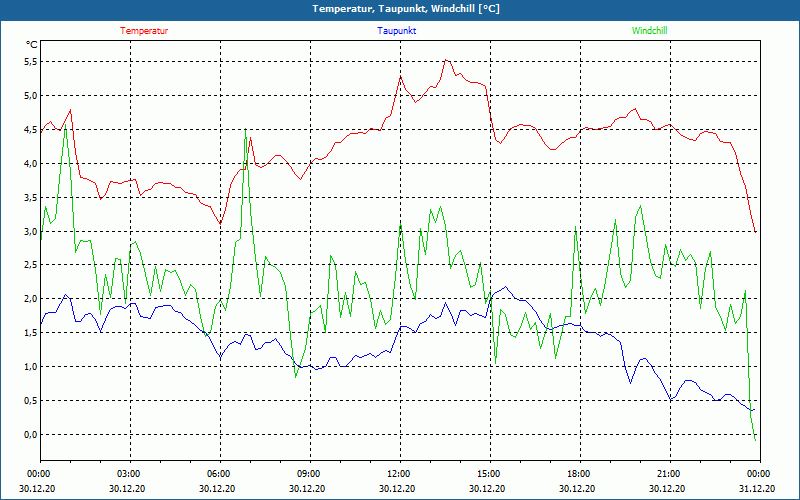Click the 0,0 y-axis value
This screenshot has width=800, height=500.
tap(31, 434)
